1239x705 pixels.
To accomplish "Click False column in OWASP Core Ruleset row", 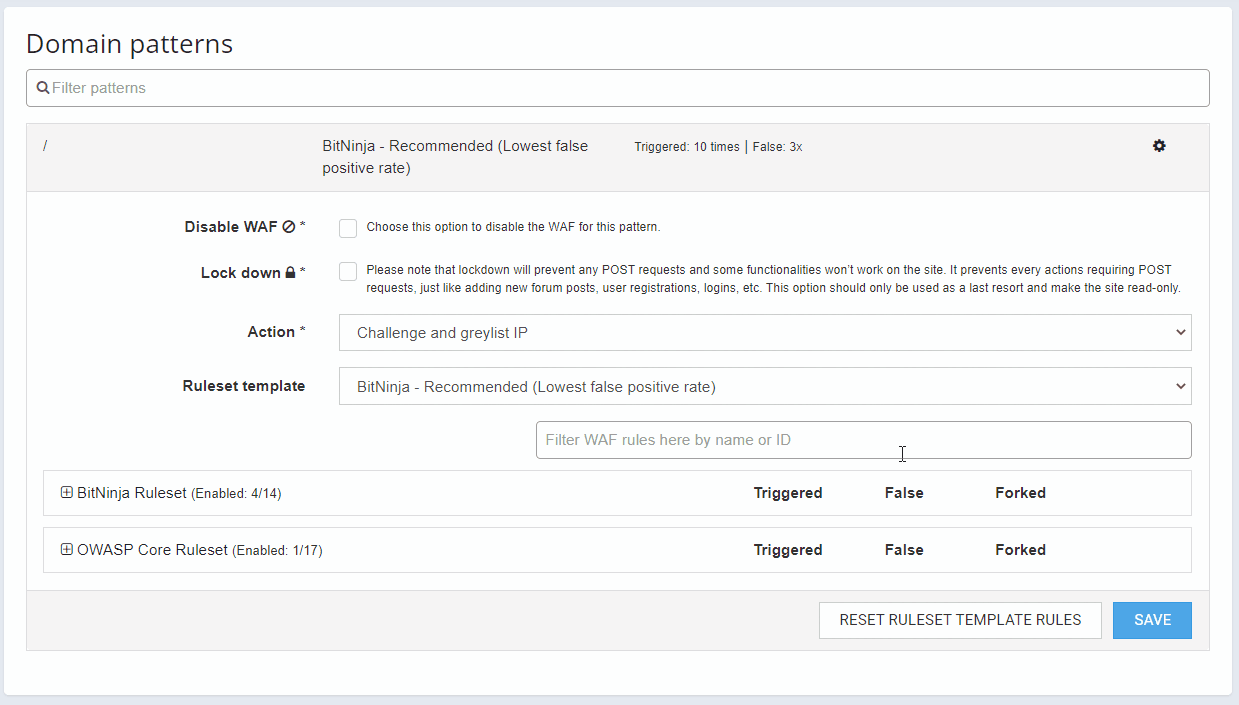I will point(904,550).
